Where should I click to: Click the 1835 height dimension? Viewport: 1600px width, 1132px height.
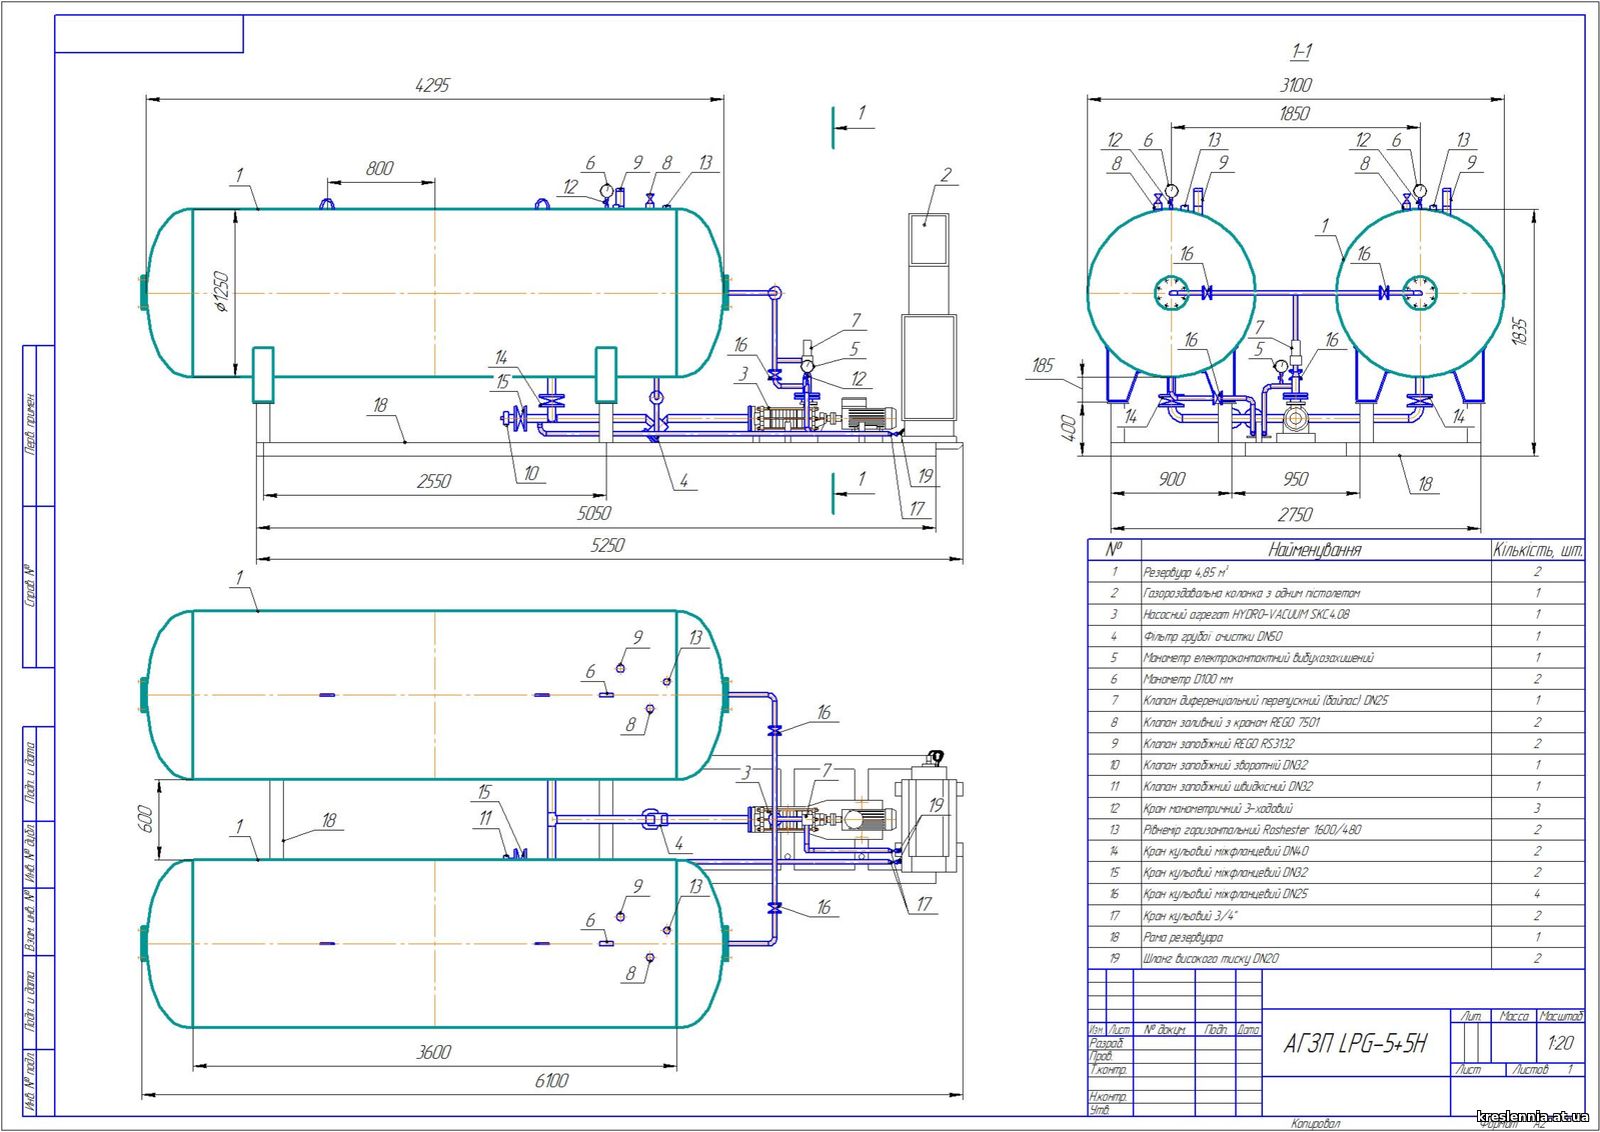pyautogui.click(x=1520, y=332)
